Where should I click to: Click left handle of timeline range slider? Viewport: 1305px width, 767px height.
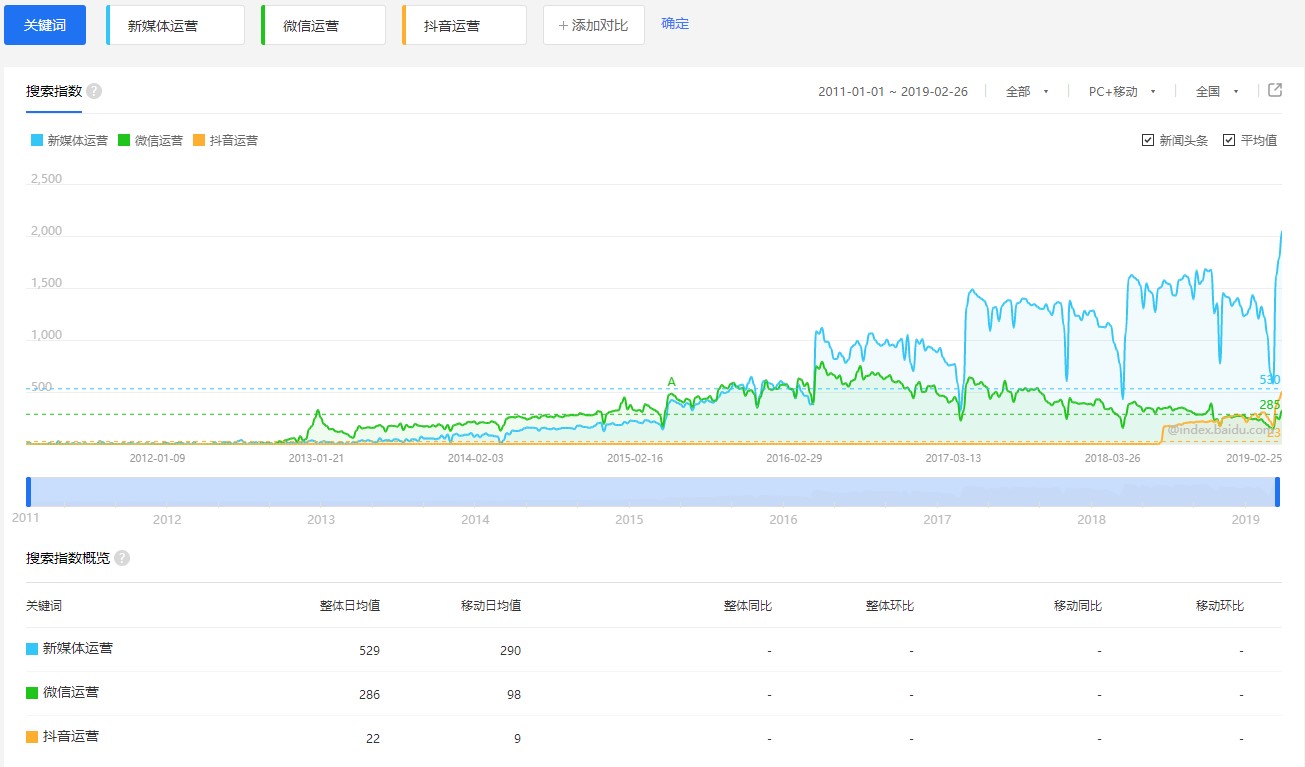pos(29,492)
